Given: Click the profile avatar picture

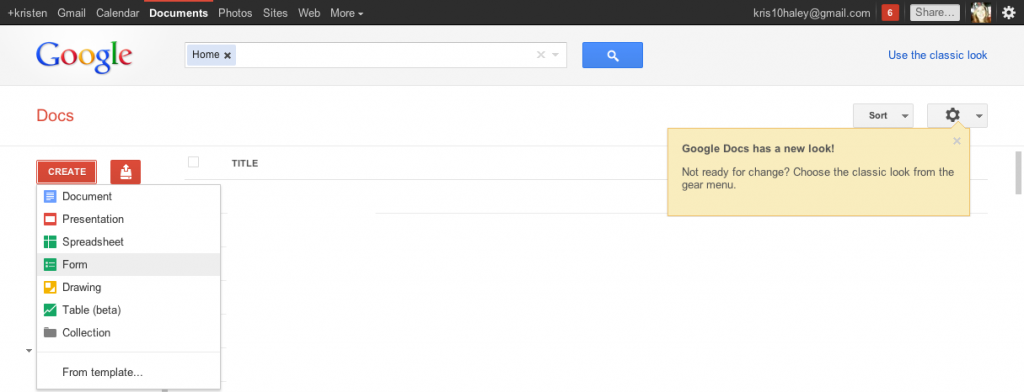Looking at the screenshot, I should point(981,12).
